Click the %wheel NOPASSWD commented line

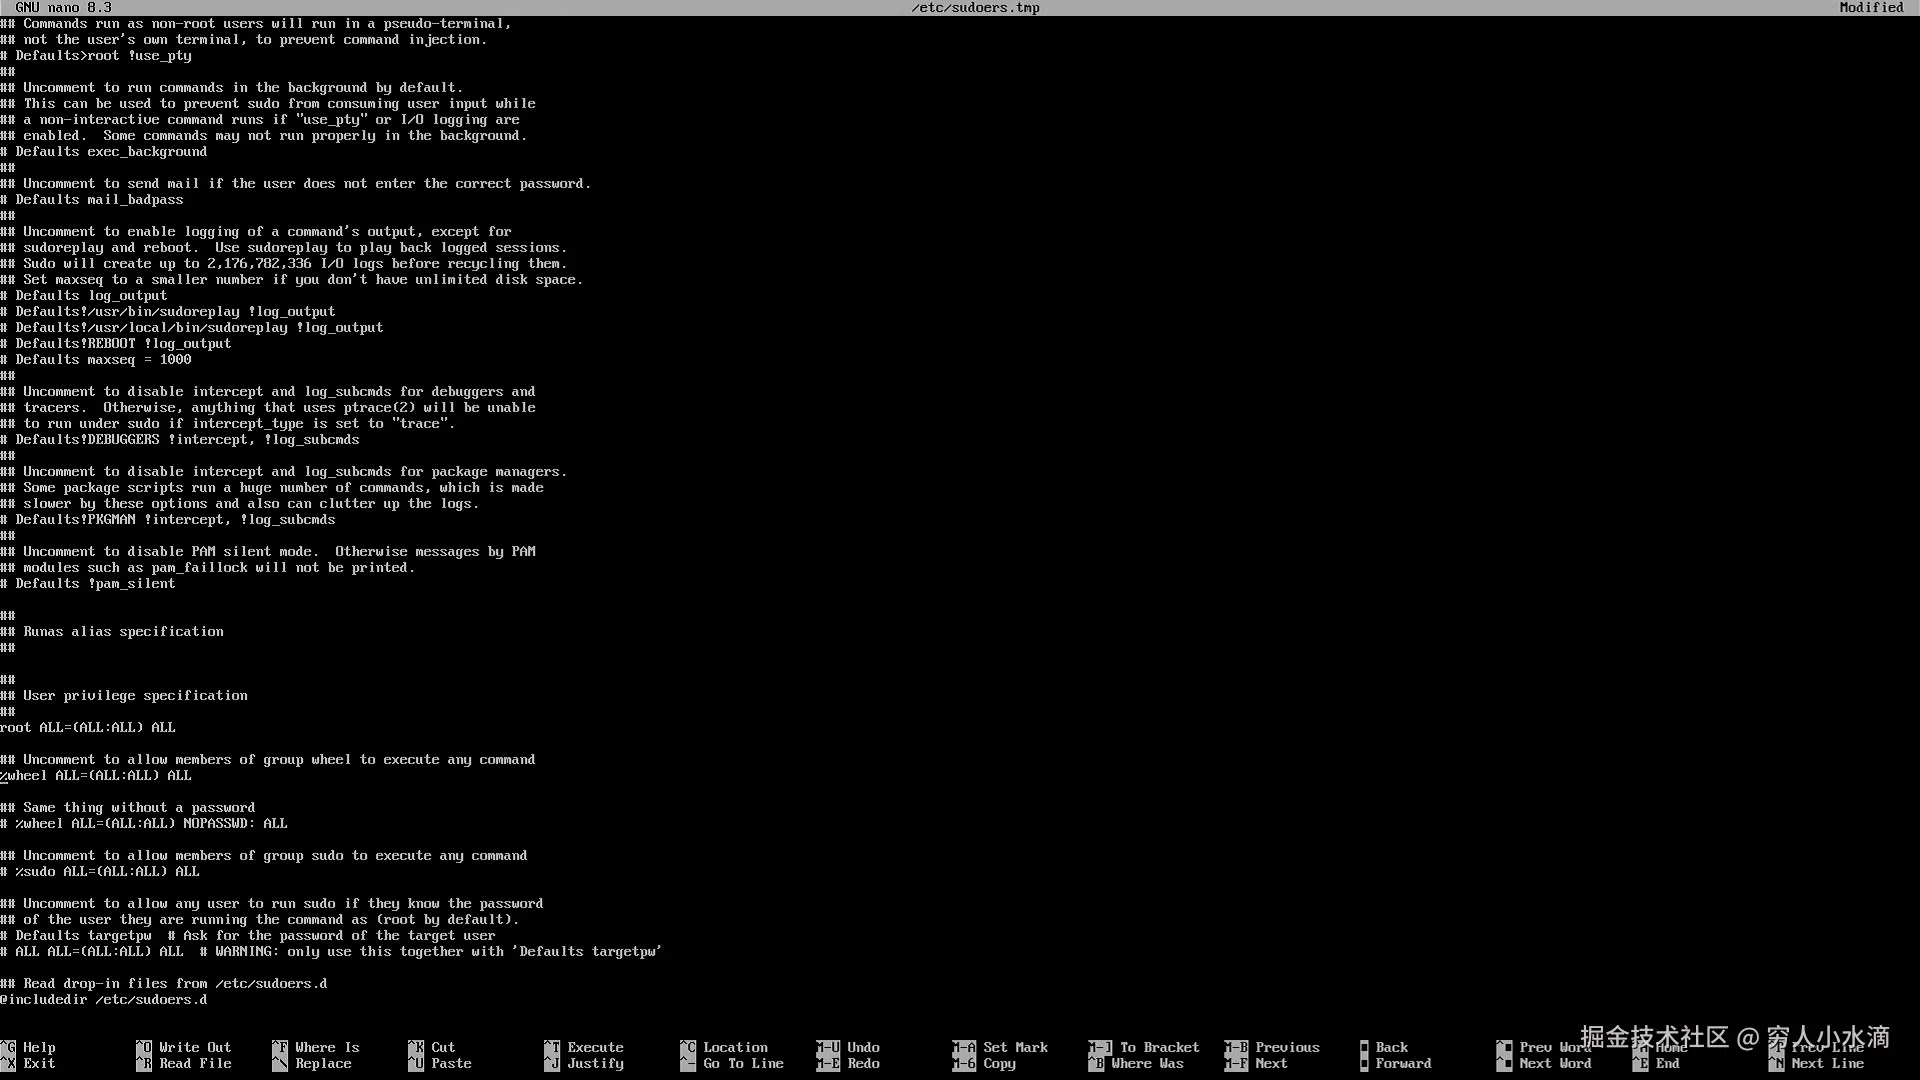[x=144, y=823]
